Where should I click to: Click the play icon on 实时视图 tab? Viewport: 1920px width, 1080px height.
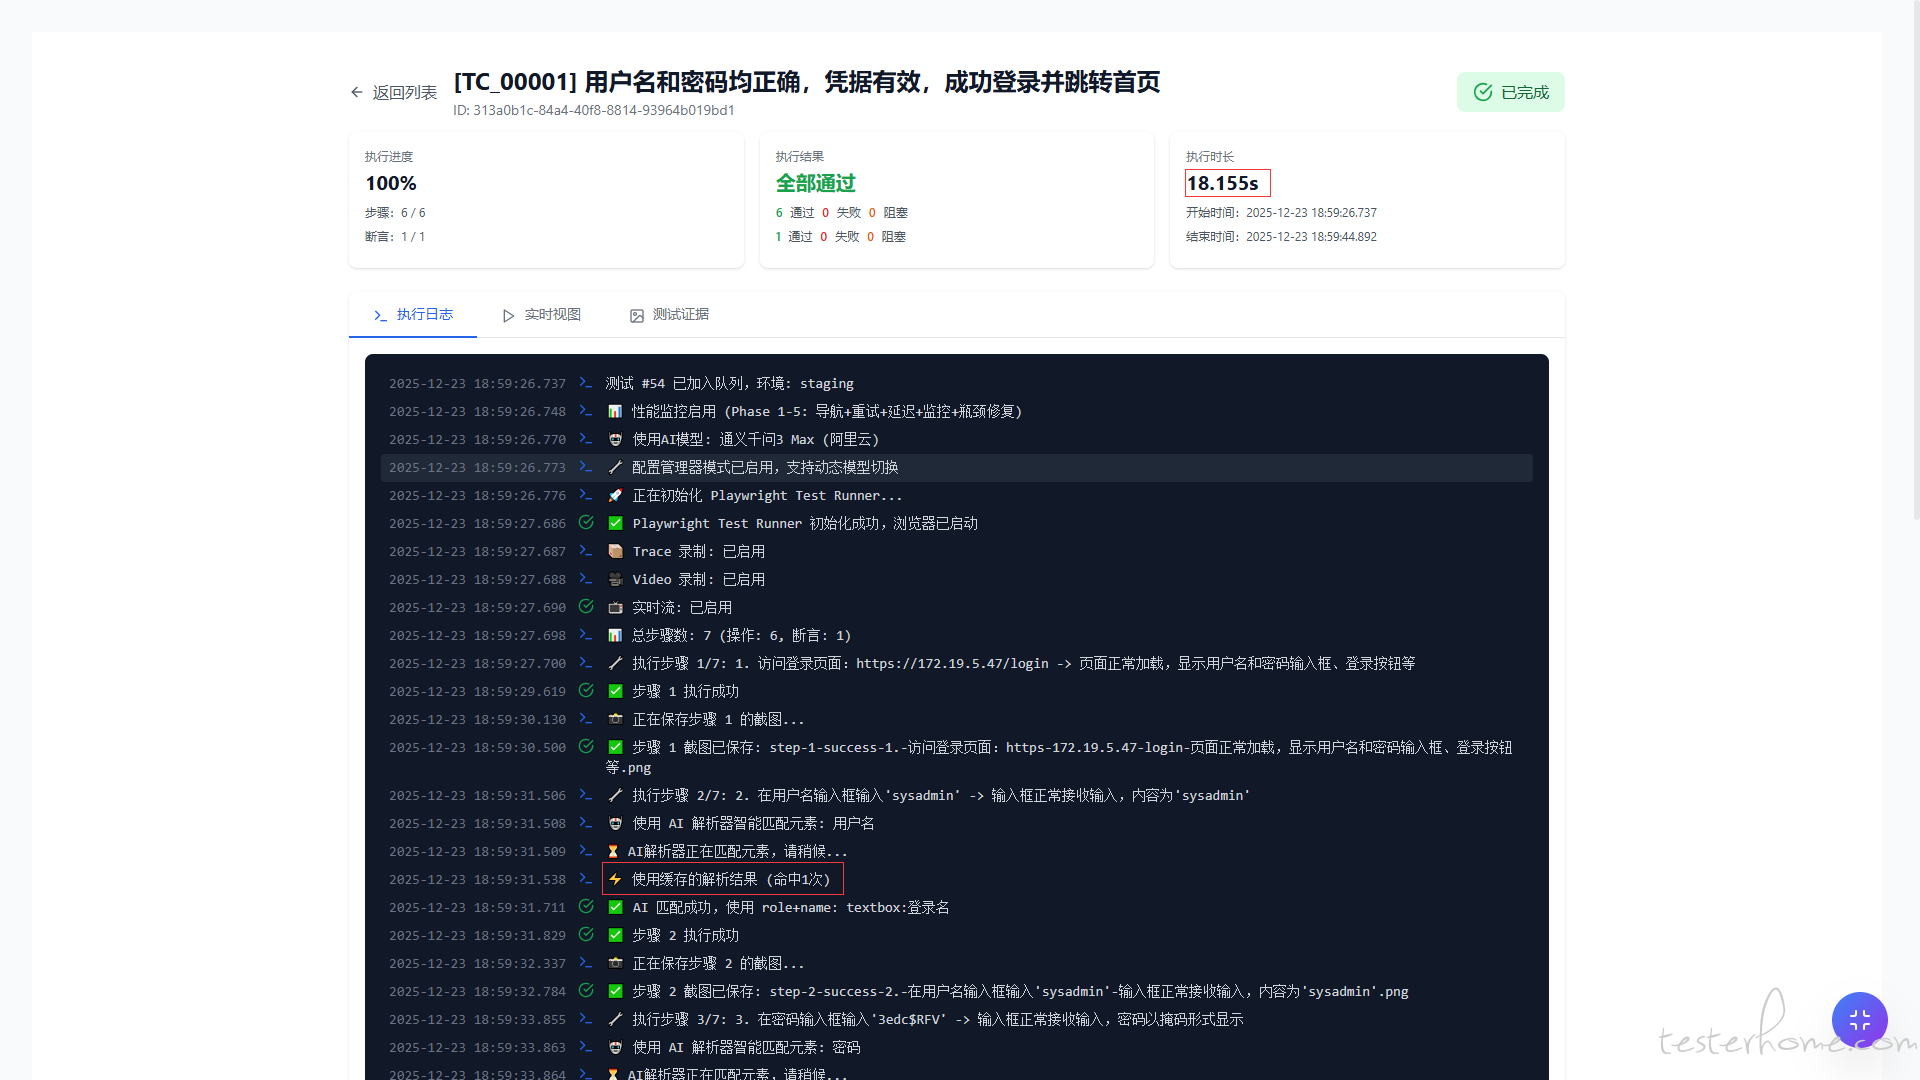(508, 315)
